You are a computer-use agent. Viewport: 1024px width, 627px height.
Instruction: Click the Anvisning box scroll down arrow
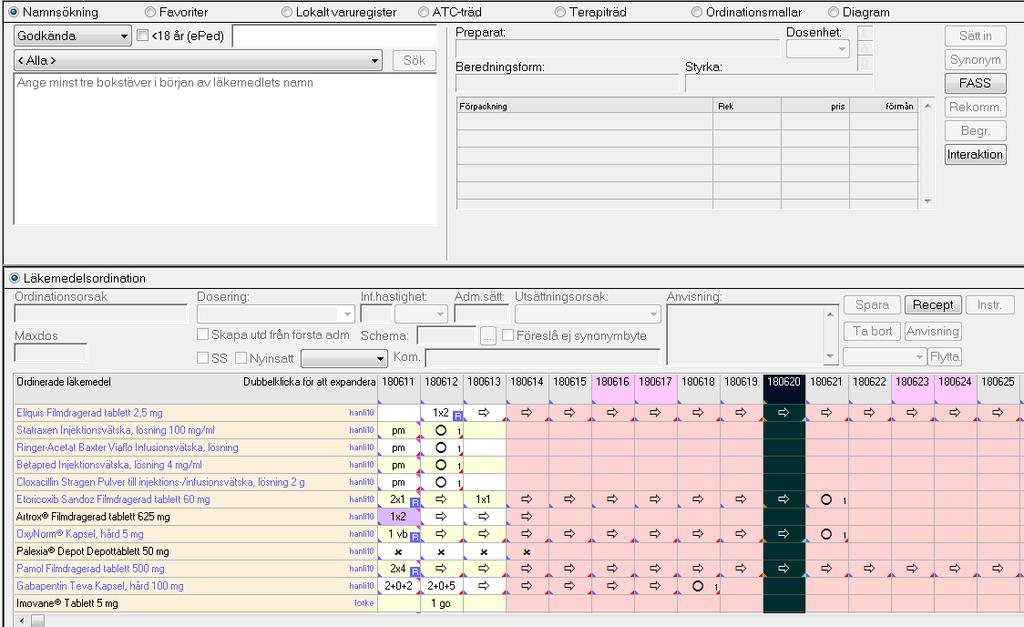click(830, 356)
